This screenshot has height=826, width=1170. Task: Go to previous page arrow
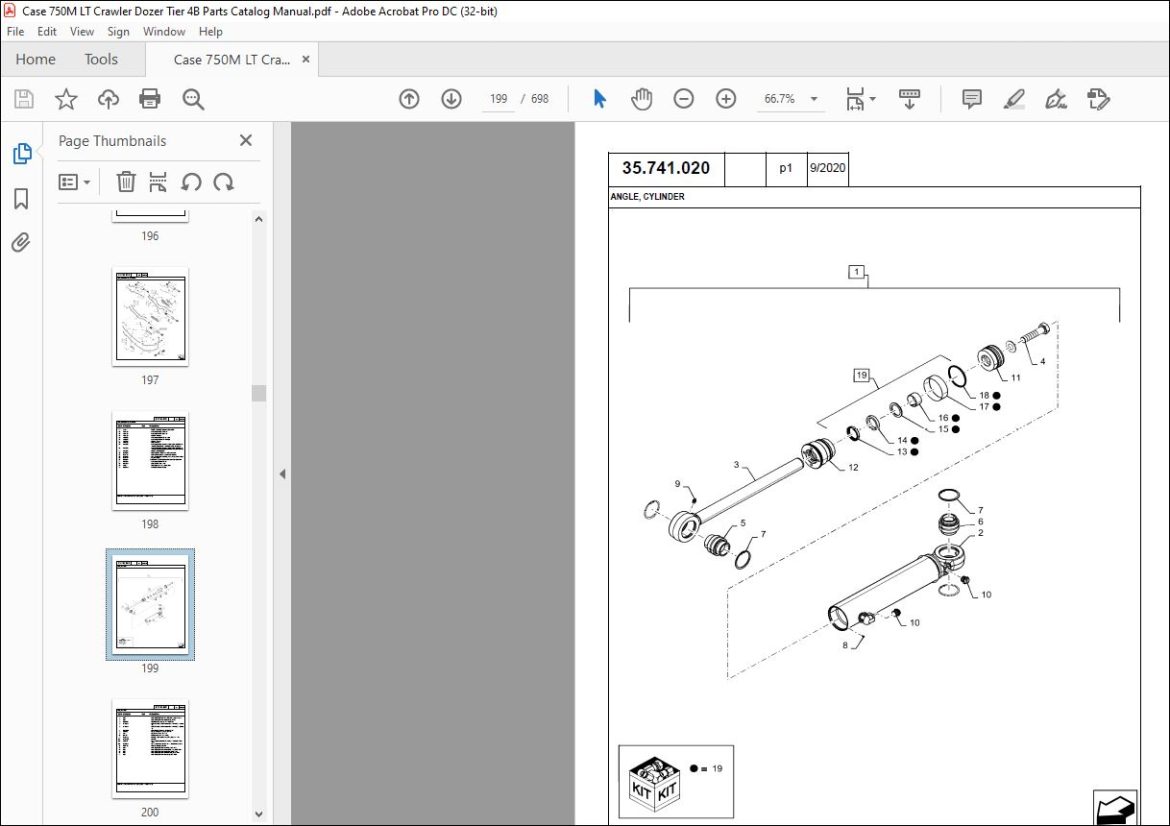click(x=409, y=98)
